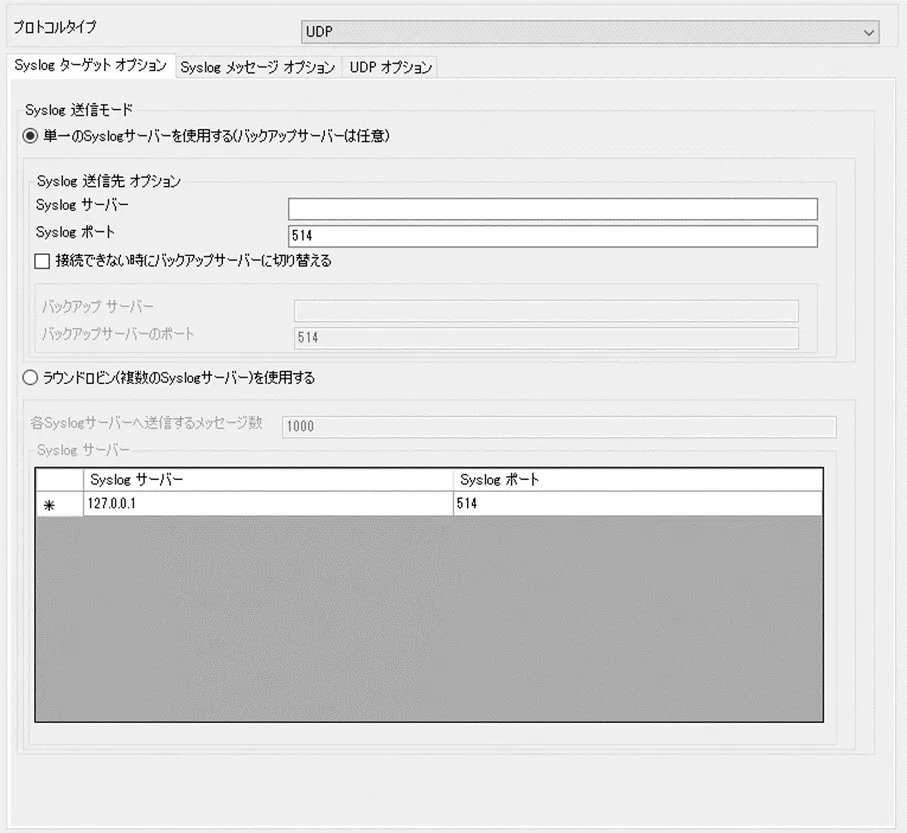Screen dimensions: 907x833
Task: Switch to the Syslog メッセージ オプション tab
Action: pos(257,67)
